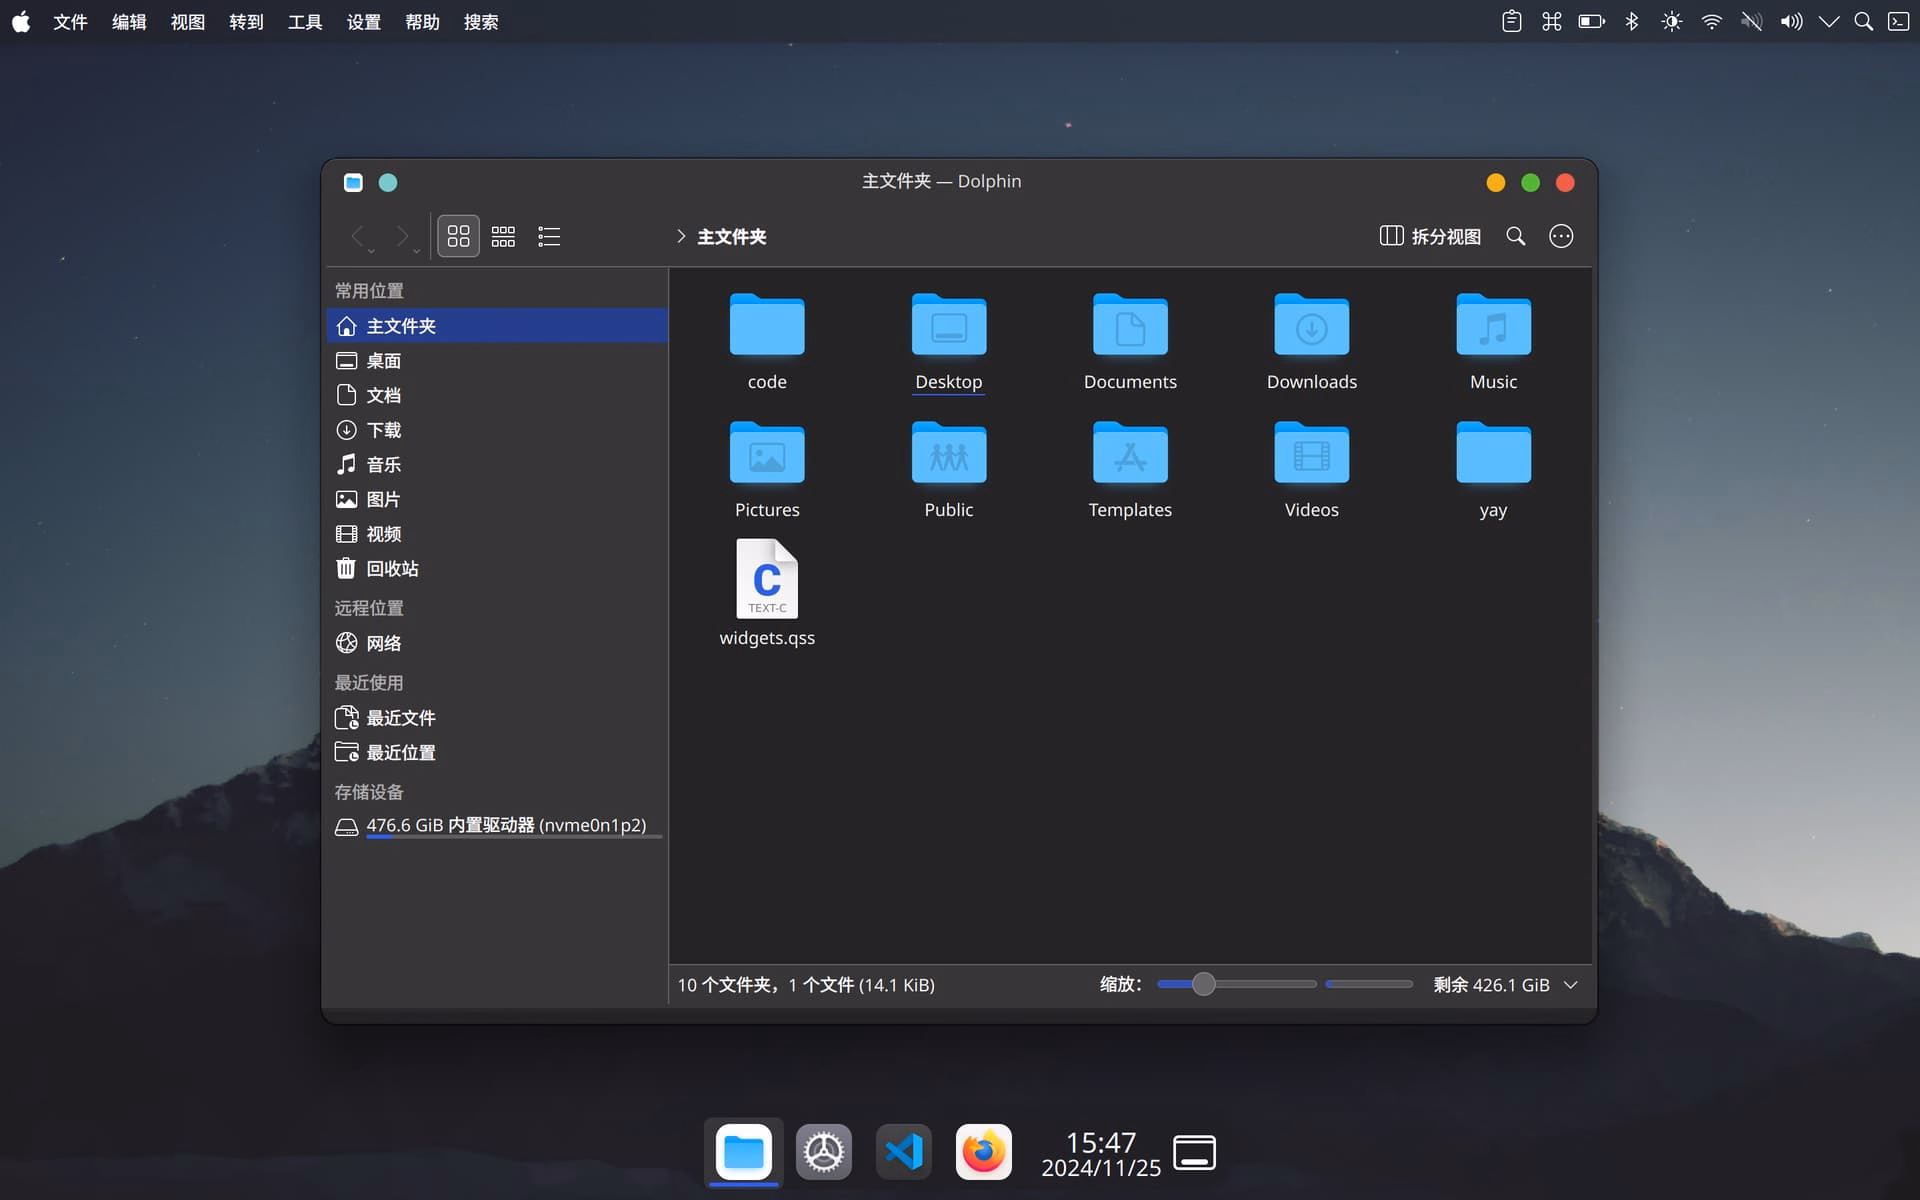Open Firefox from the dock
The image size is (1920, 1200).
coord(984,1152)
